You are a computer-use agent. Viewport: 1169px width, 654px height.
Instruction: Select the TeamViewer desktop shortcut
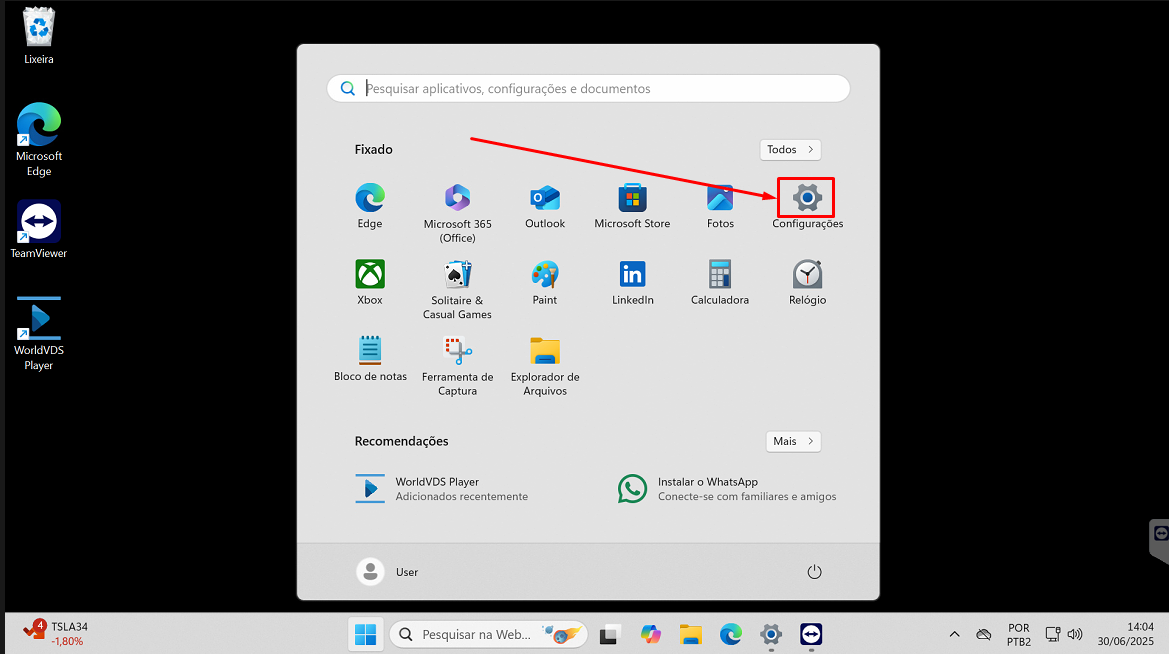(x=39, y=229)
